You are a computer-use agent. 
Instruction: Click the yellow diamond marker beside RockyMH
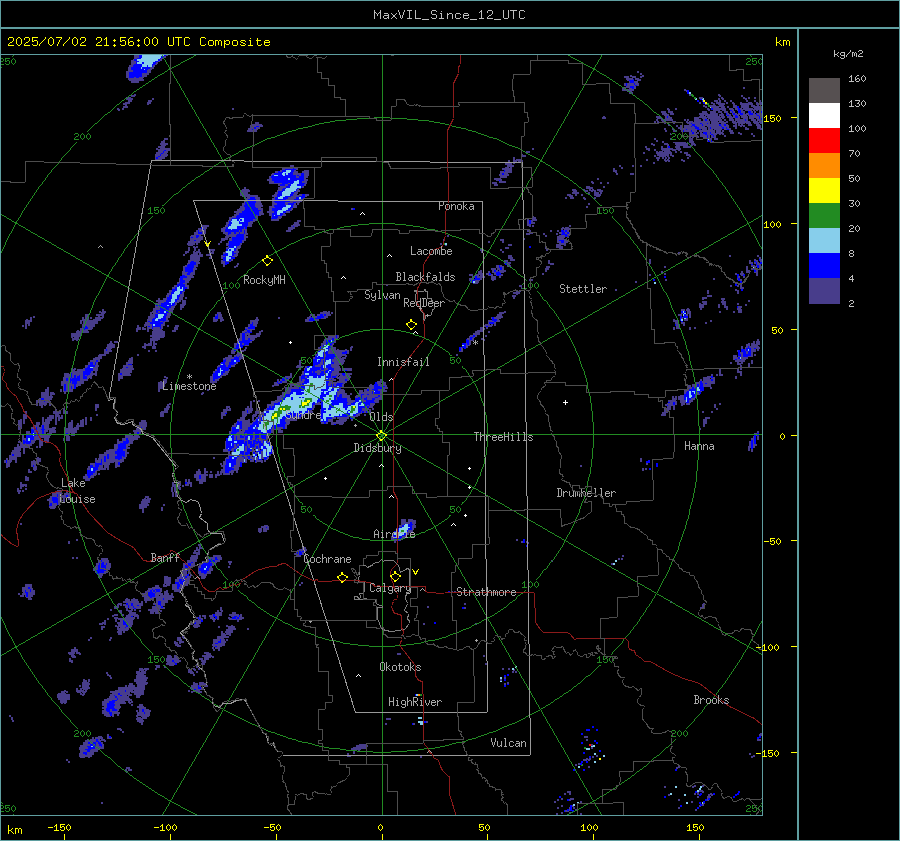tap(267, 261)
